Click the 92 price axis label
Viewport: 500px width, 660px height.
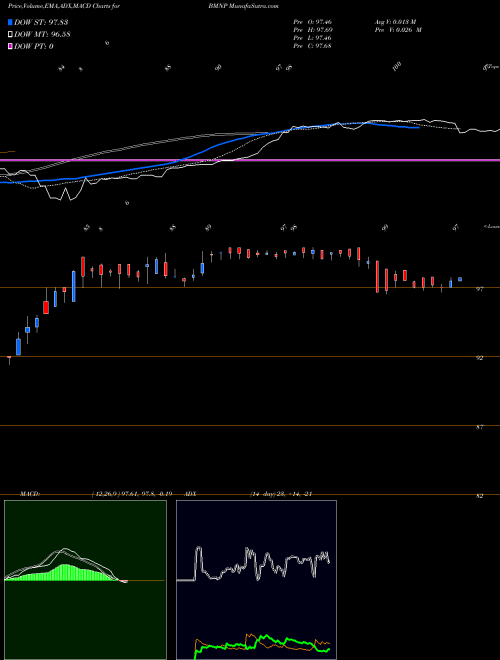[x=480, y=358]
